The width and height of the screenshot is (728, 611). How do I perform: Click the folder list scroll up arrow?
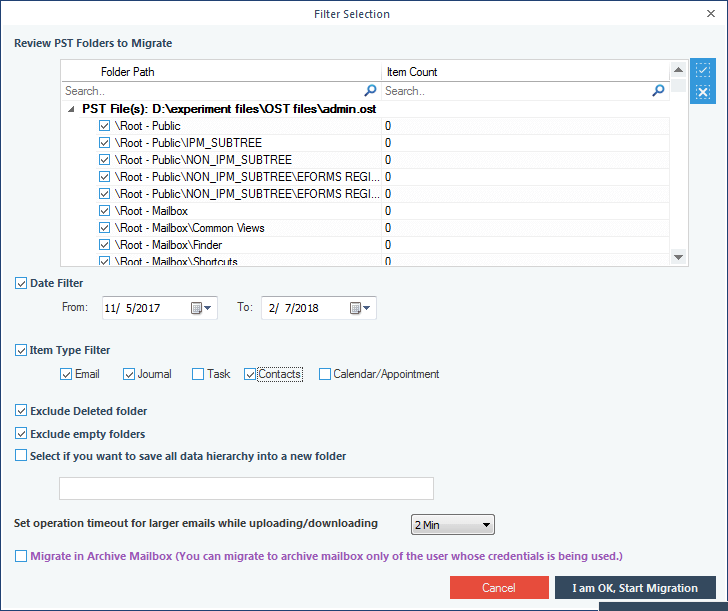pos(678,70)
